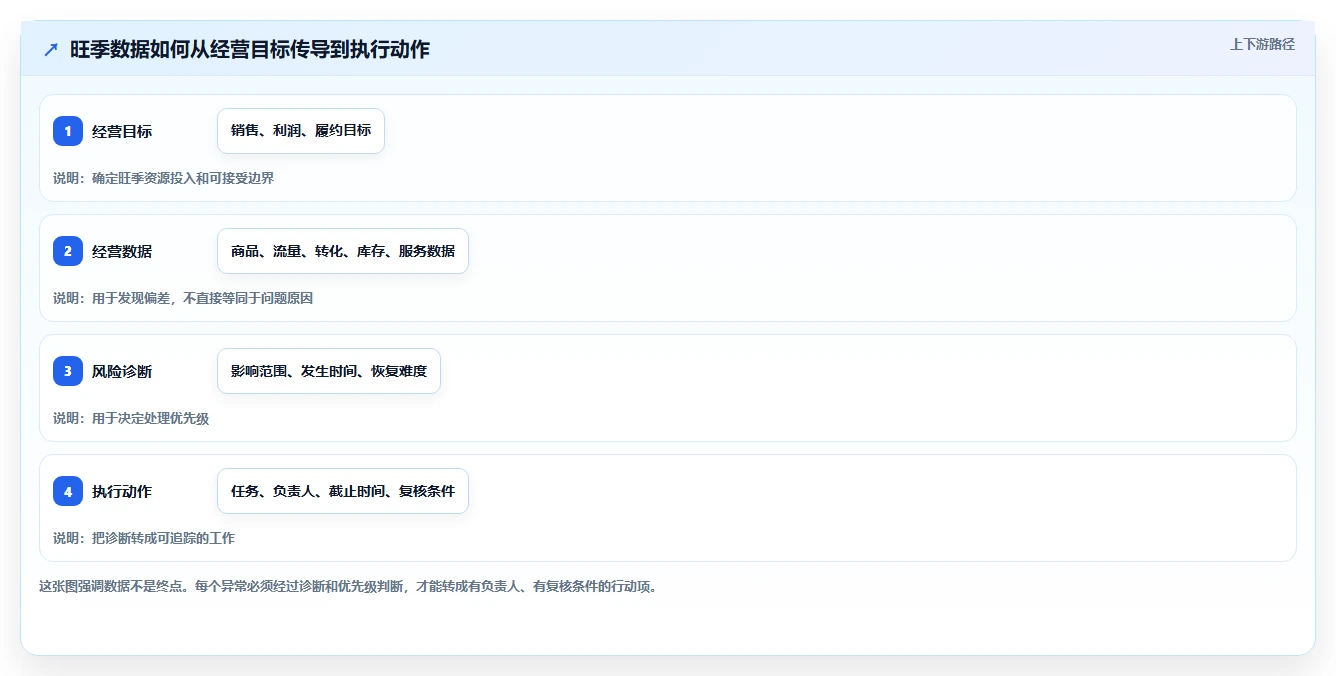The width and height of the screenshot is (1336, 676).
Task: Click the 上下游路径 label
Action: 1262,44
